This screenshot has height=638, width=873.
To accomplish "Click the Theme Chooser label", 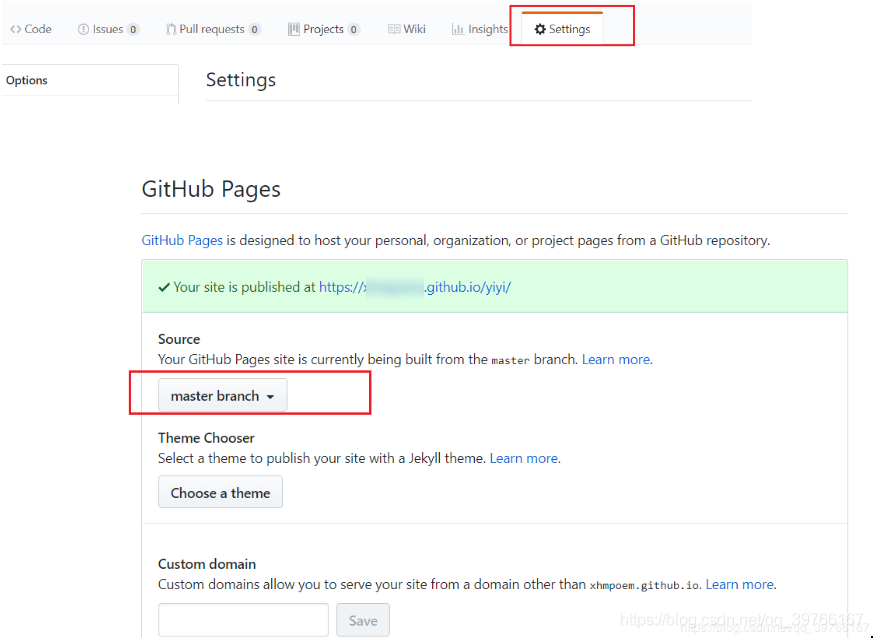I will [x=206, y=438].
